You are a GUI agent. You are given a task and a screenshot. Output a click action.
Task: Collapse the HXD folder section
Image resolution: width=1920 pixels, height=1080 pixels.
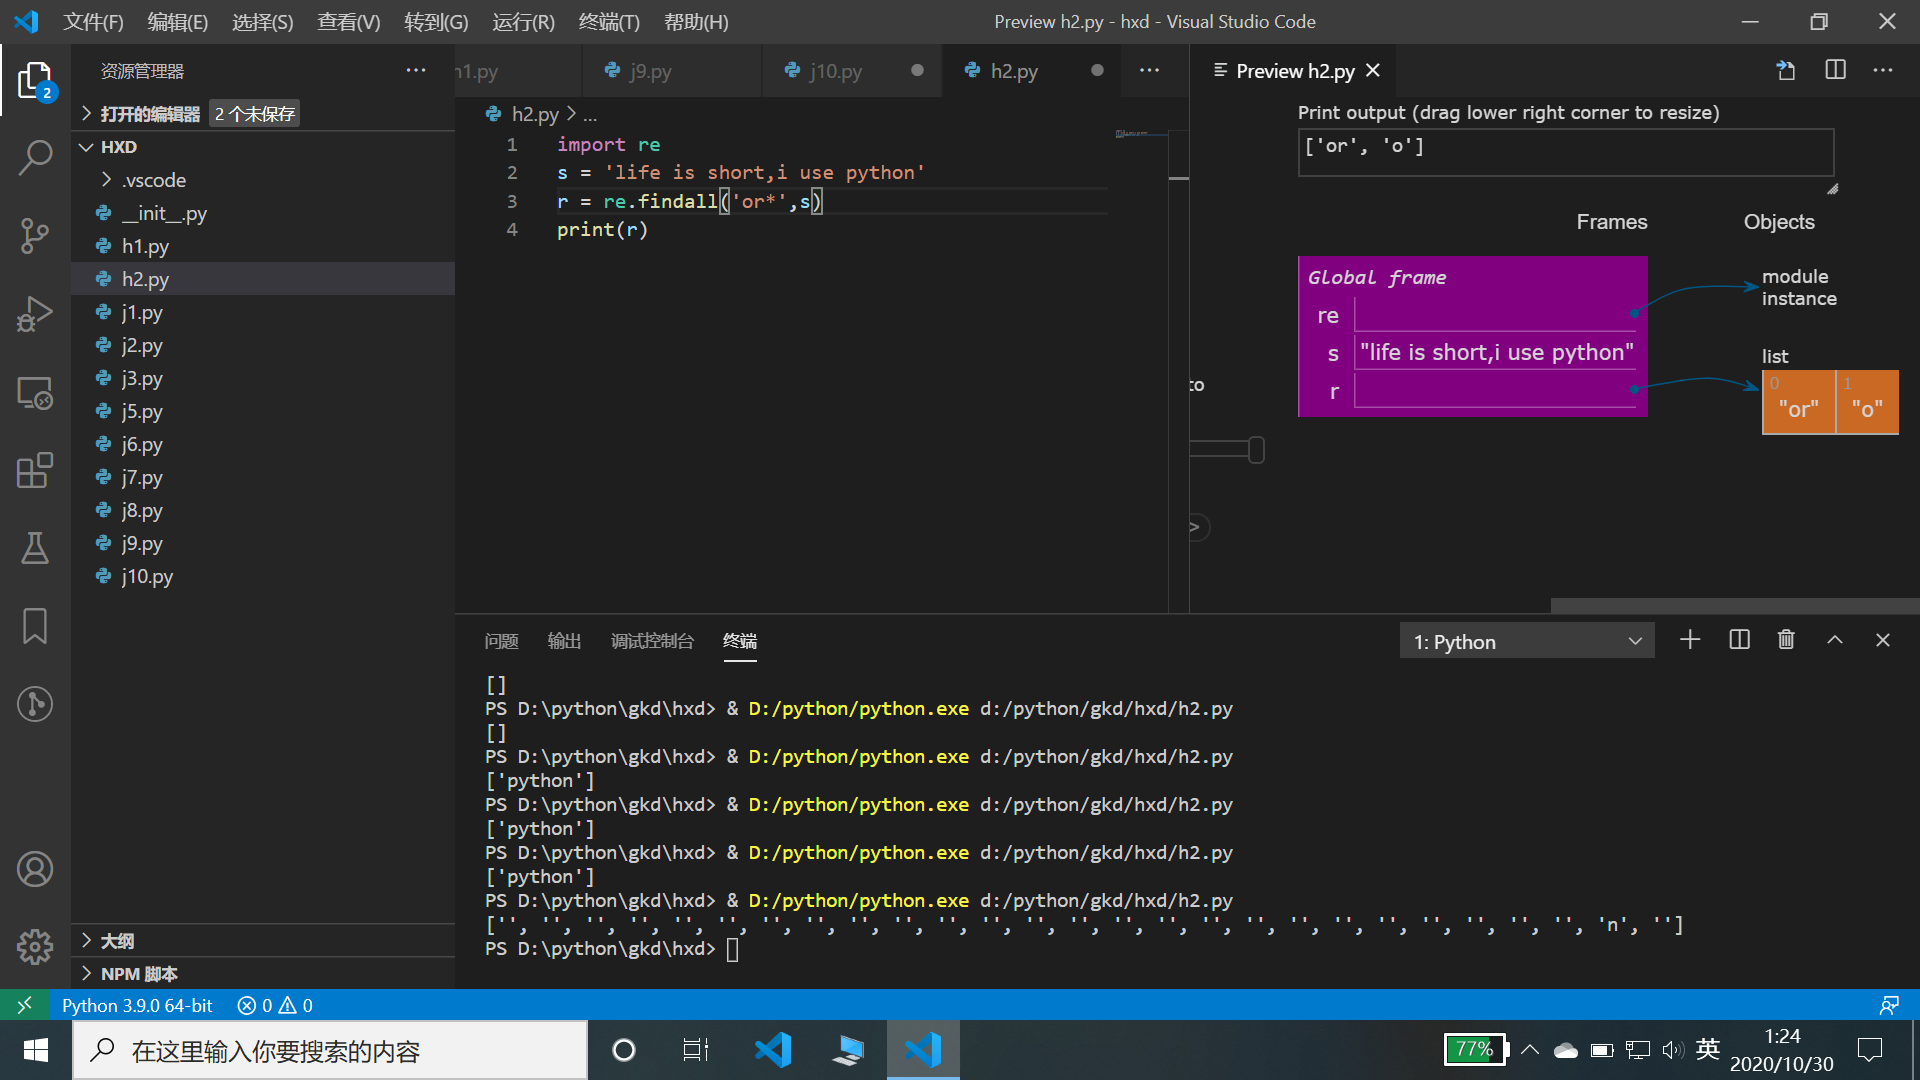[264, 147]
